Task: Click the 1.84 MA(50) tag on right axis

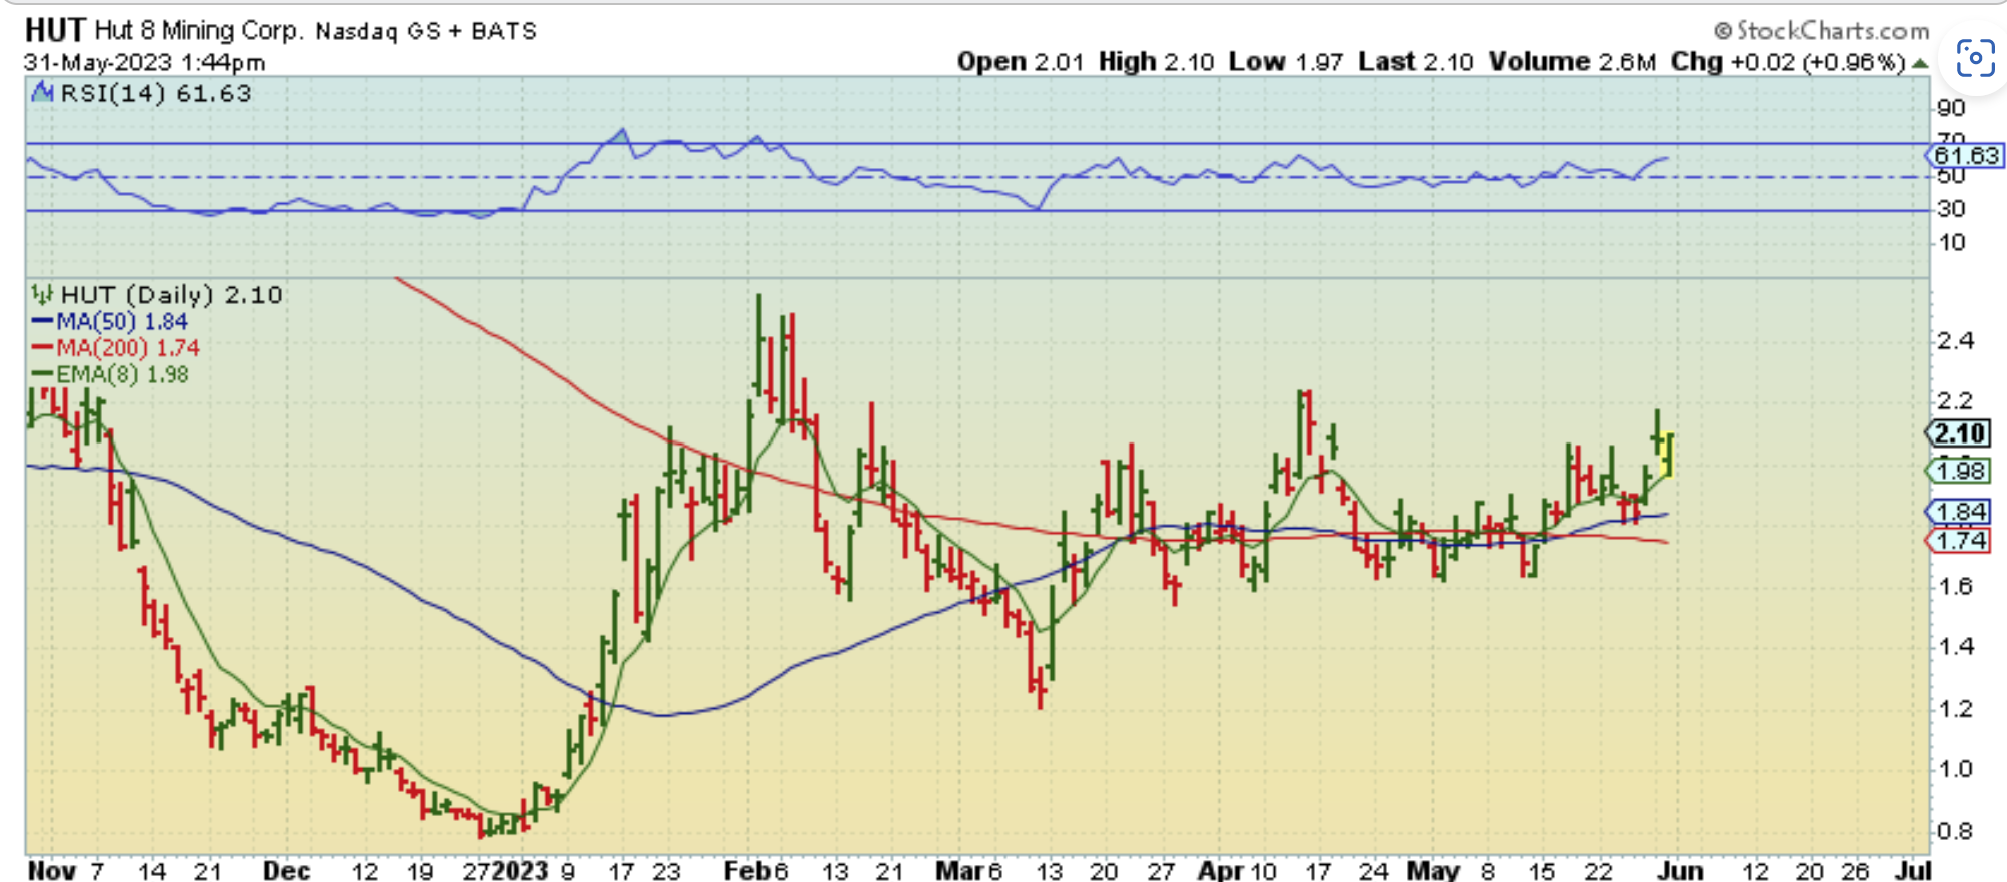Action: click(1959, 512)
